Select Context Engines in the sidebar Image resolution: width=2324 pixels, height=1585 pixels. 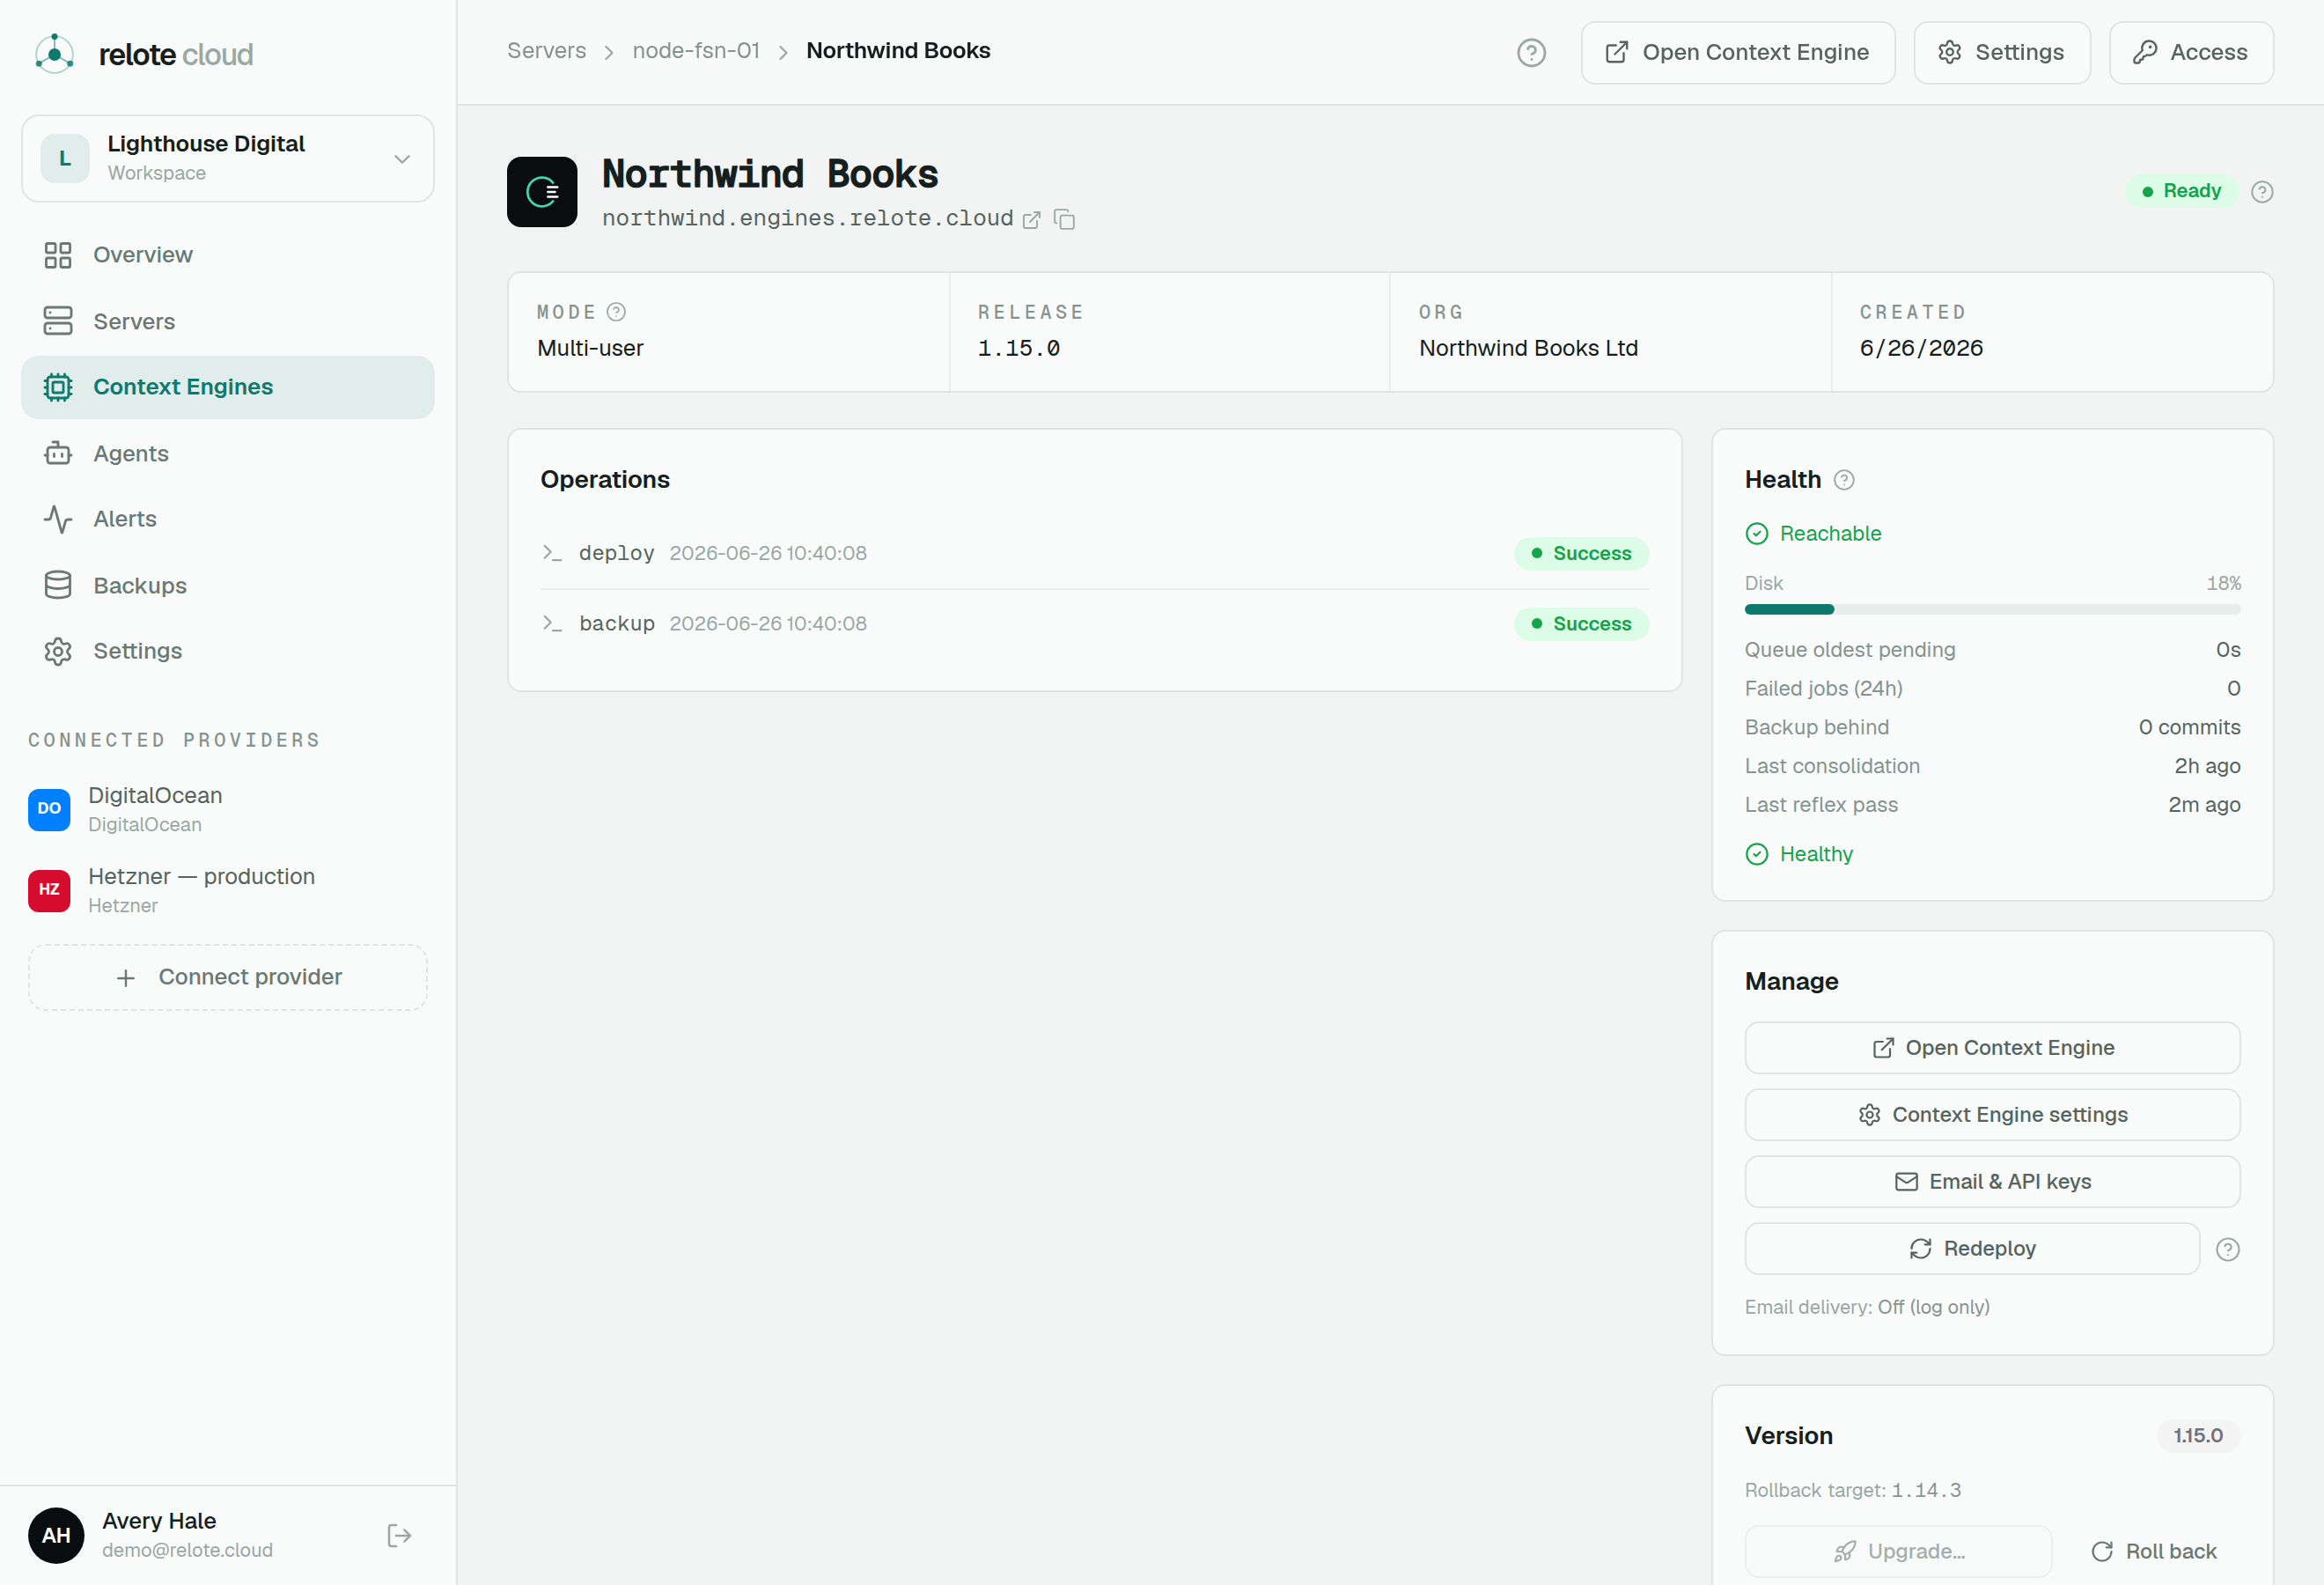tap(228, 387)
